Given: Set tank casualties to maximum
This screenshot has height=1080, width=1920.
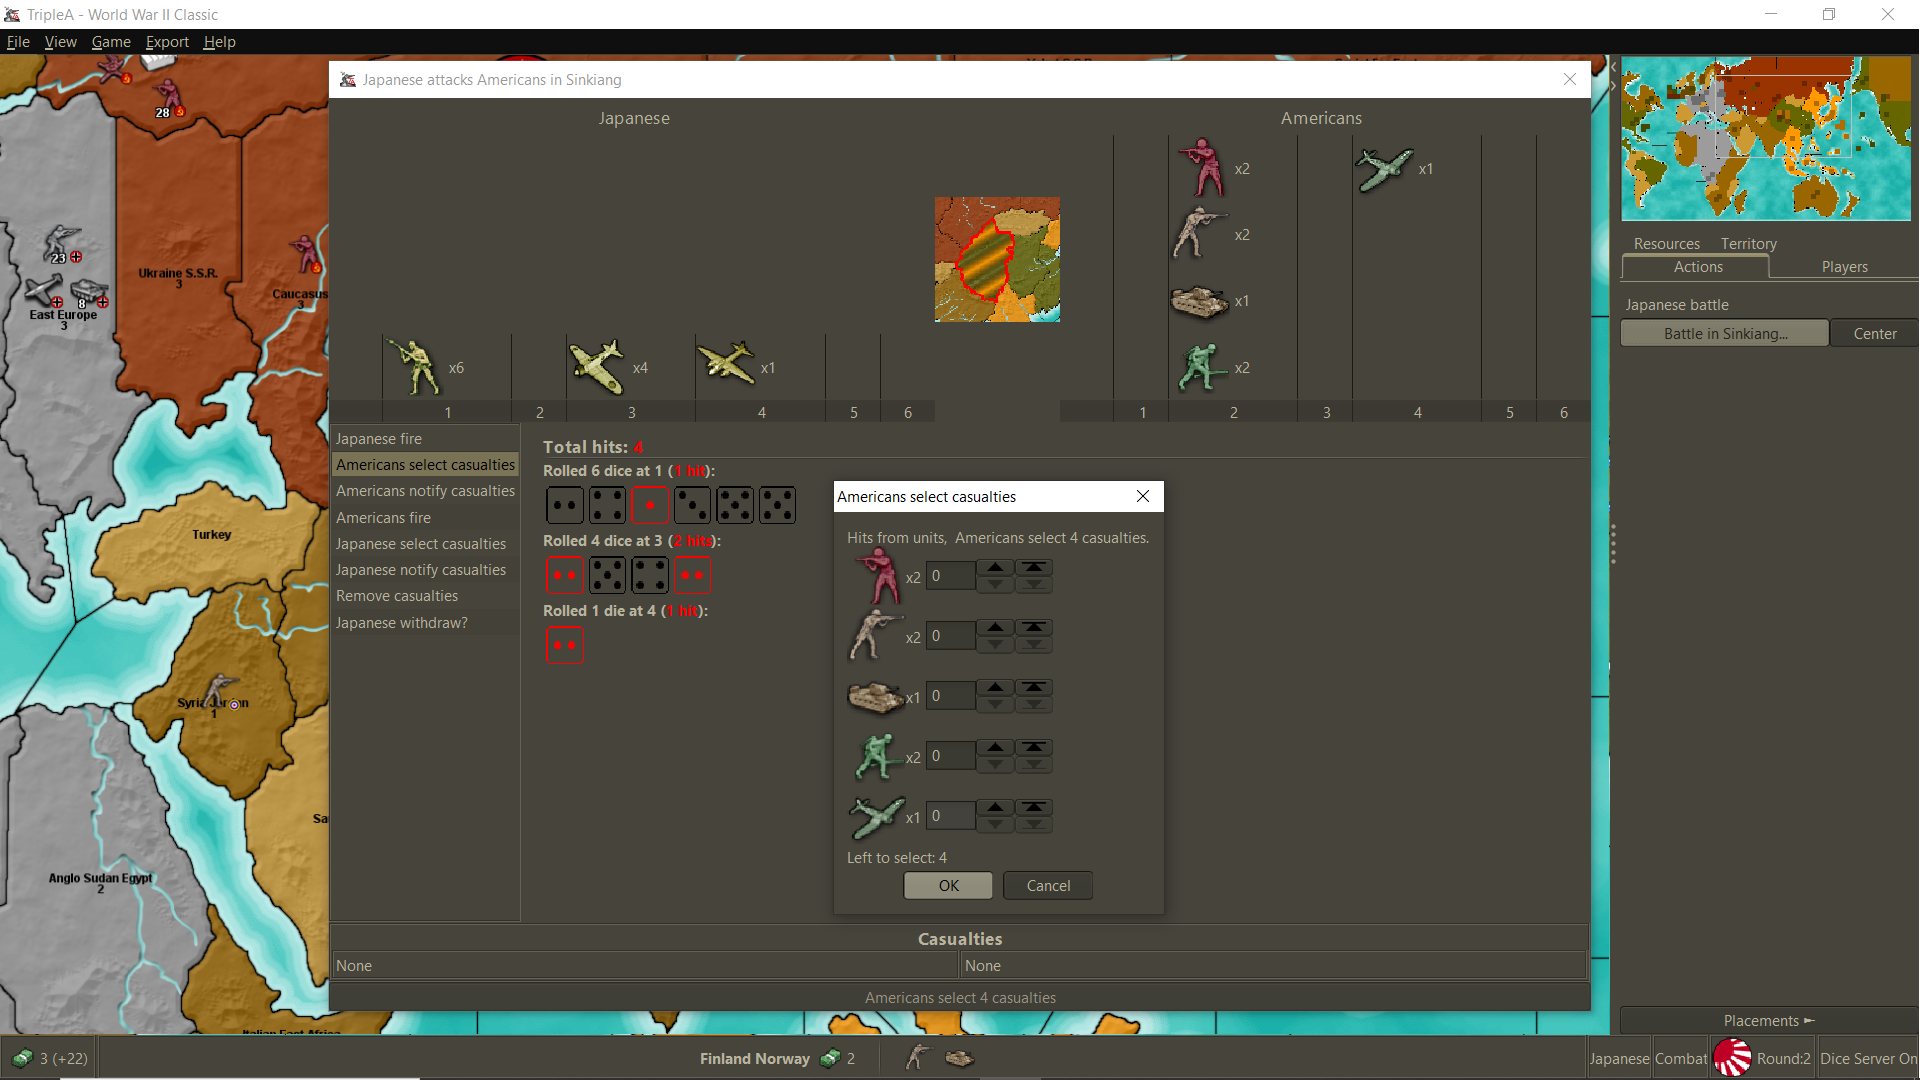Looking at the screenshot, I should (1034, 687).
